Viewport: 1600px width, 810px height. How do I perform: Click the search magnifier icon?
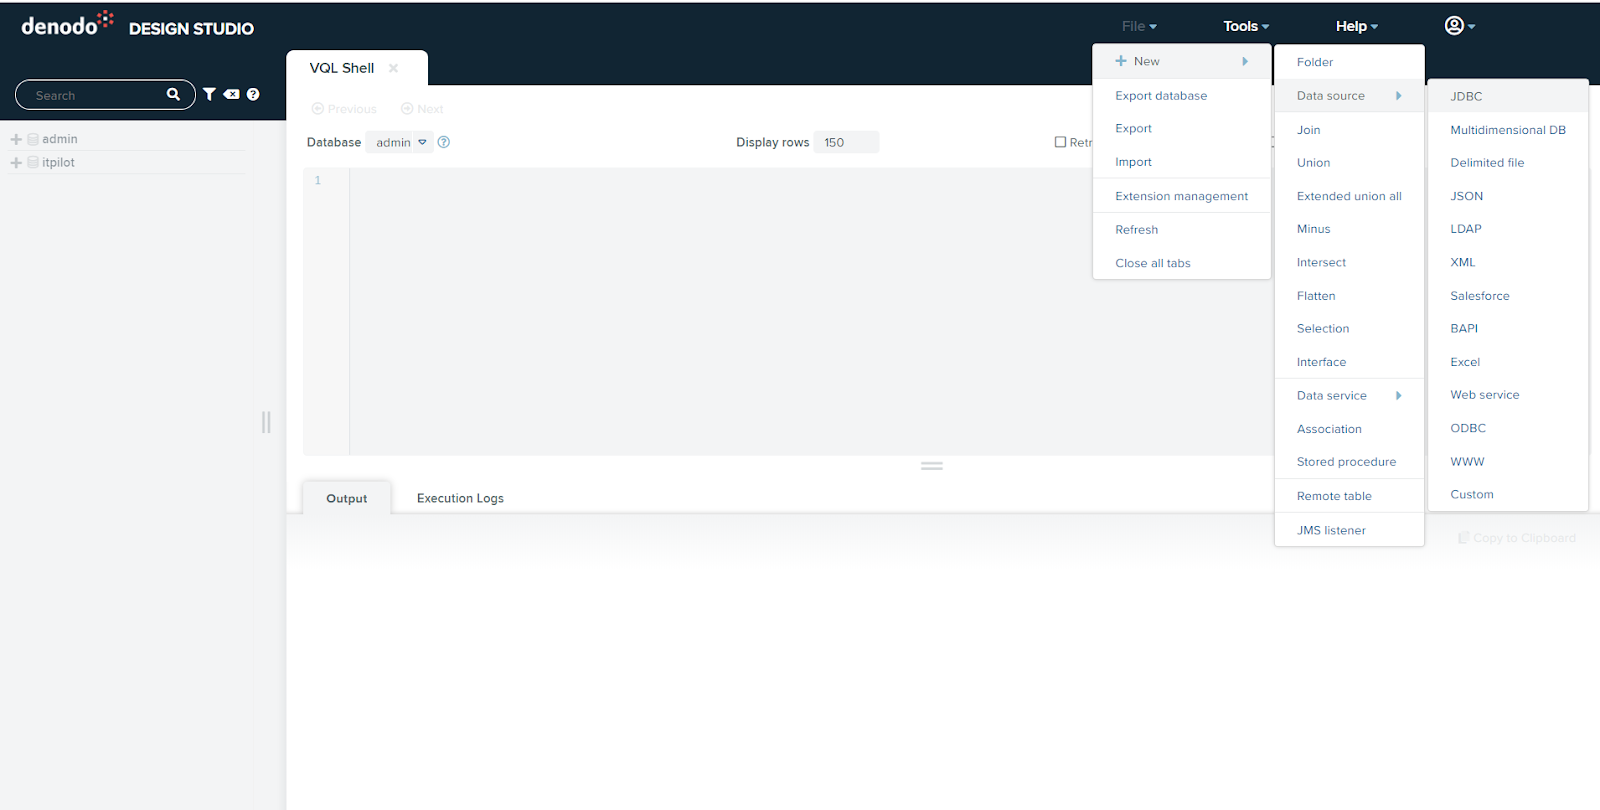point(173,94)
